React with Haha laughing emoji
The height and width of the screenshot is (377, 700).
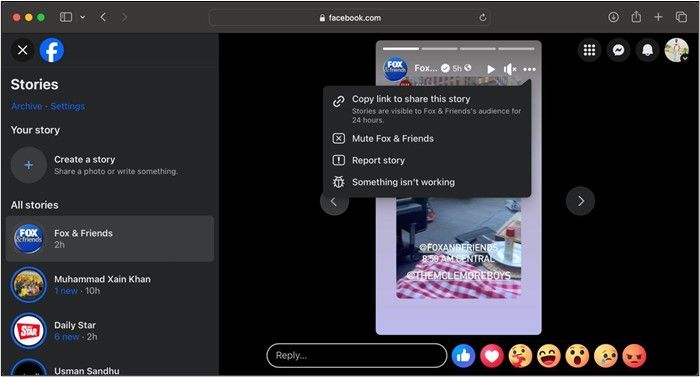pos(549,356)
